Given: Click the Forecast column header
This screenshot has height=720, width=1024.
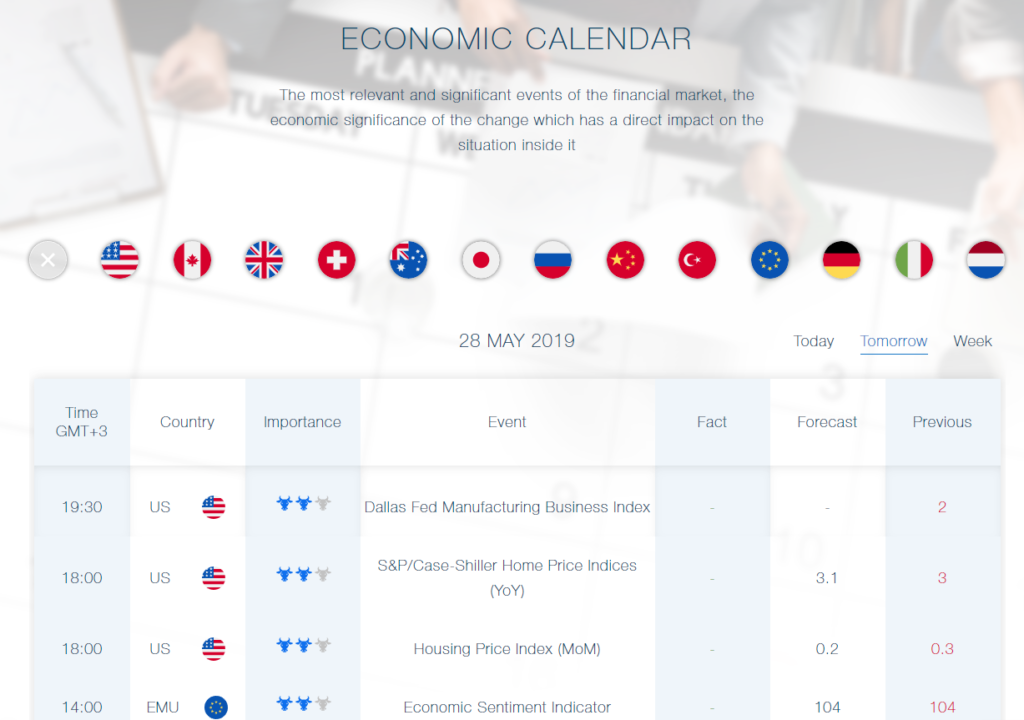Looking at the screenshot, I should pyautogui.click(x=827, y=422).
